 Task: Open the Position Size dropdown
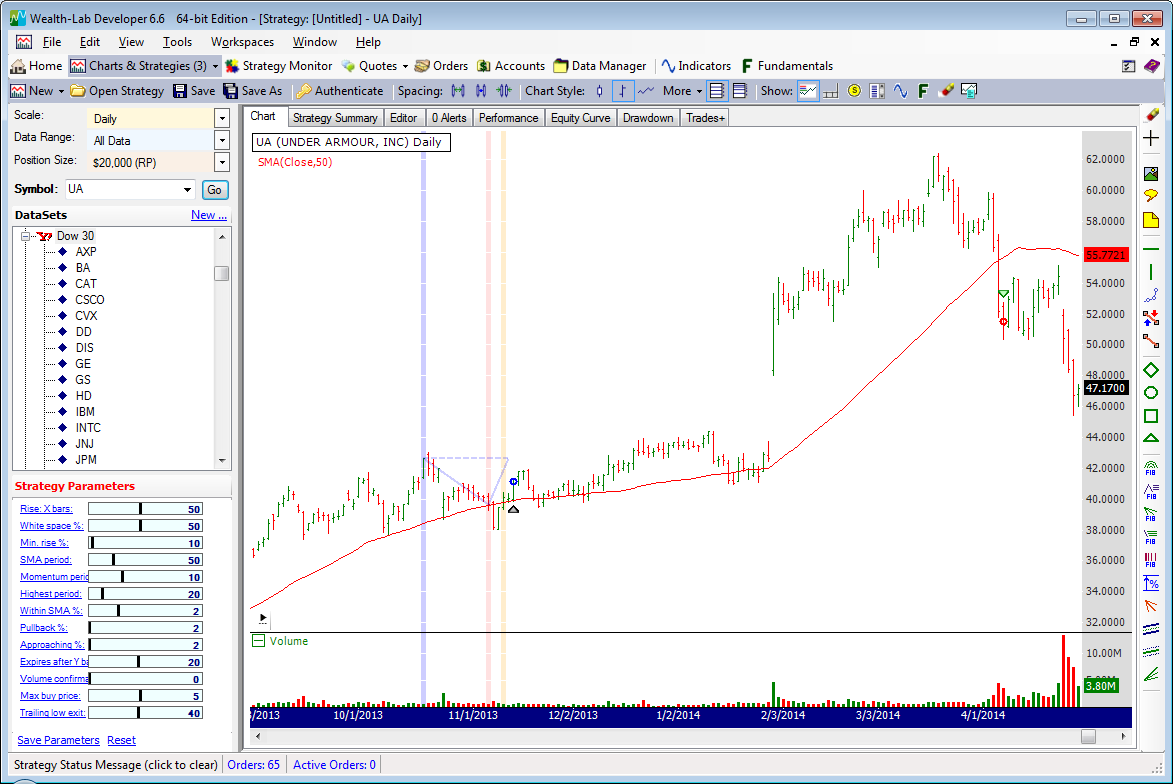point(222,162)
